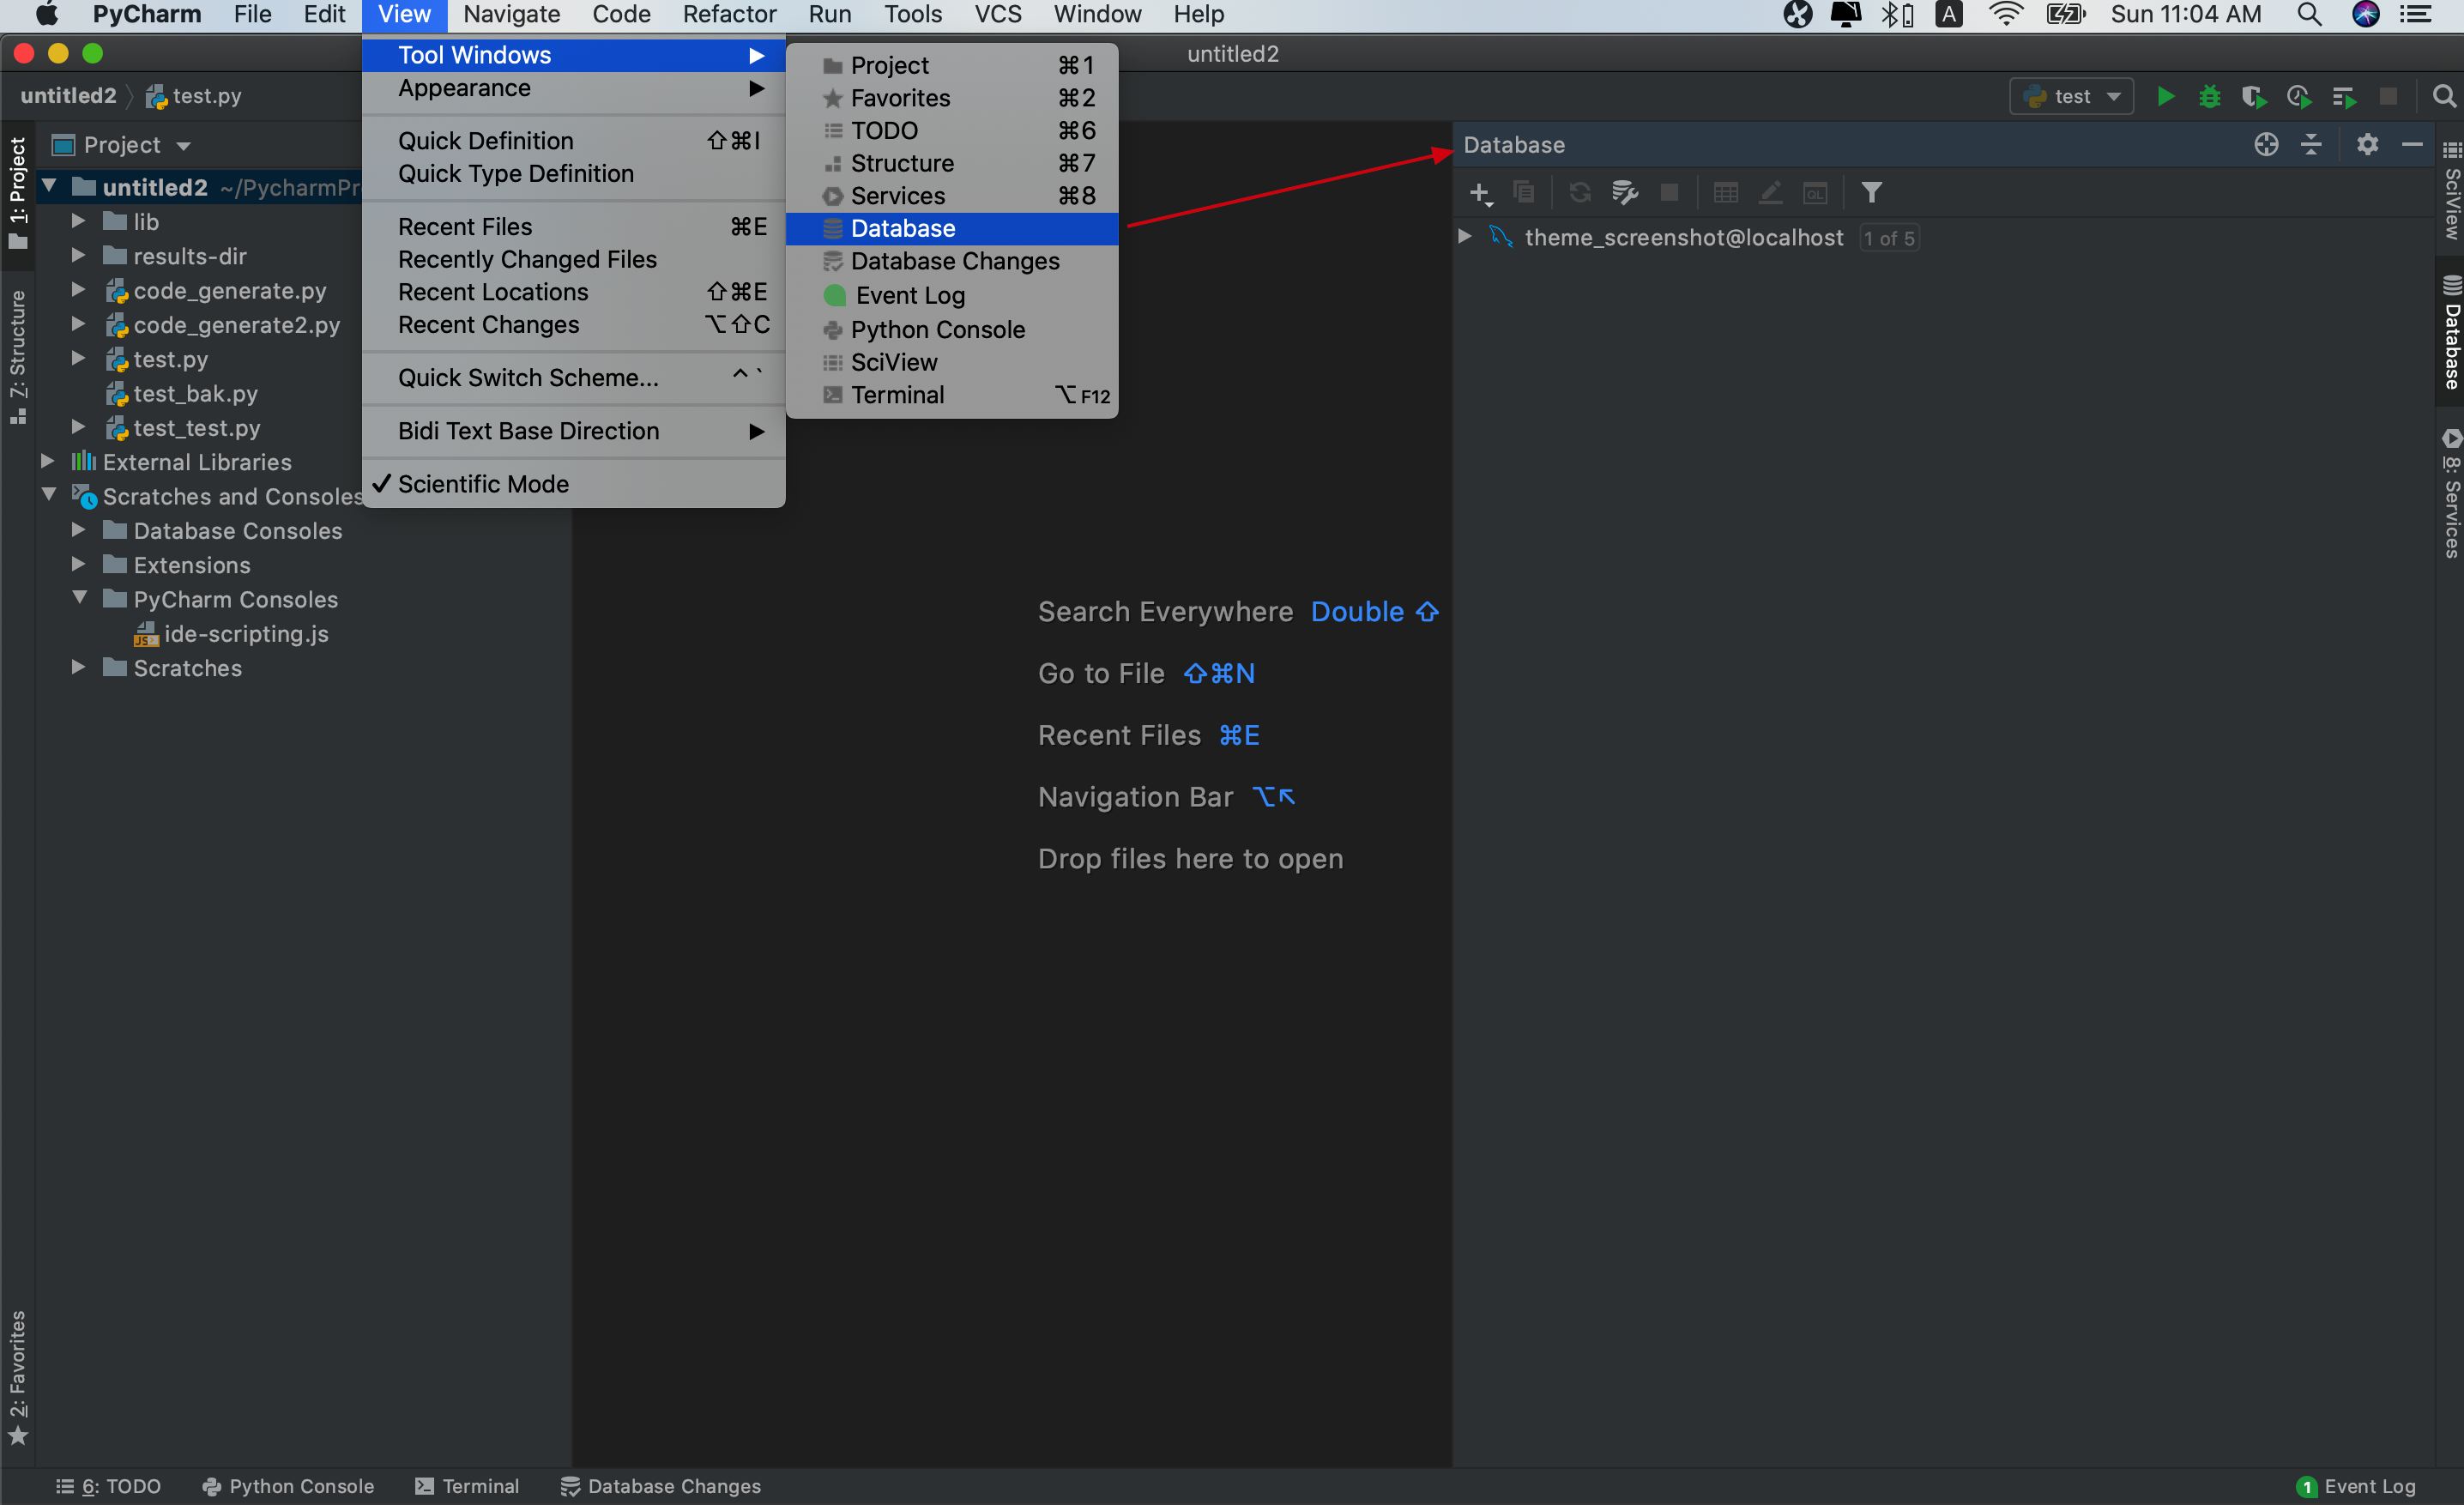The width and height of the screenshot is (2464, 1505).
Task: Click the 1: Project side tab
Action: point(17,193)
